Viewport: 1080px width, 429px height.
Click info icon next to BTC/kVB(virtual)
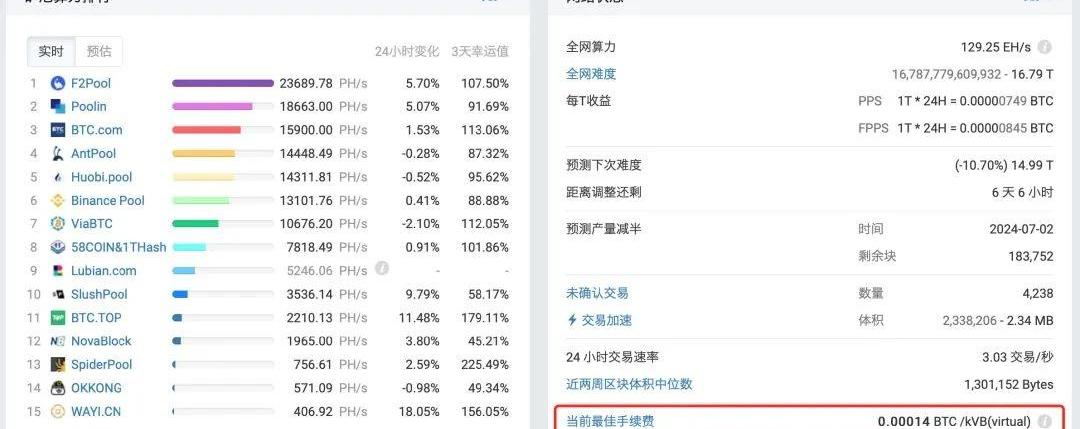(1044, 422)
